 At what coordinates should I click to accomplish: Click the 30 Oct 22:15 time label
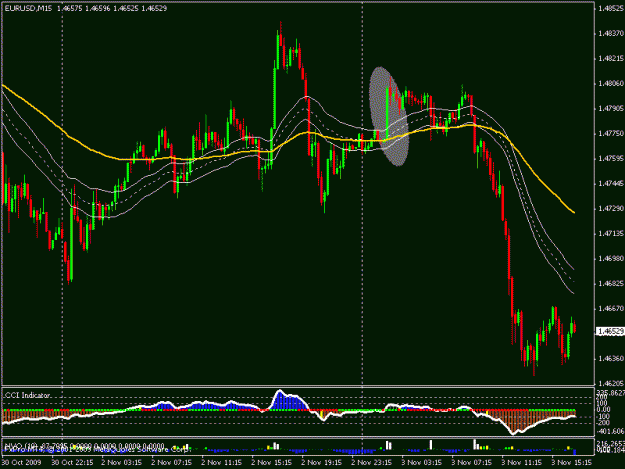click(72, 463)
